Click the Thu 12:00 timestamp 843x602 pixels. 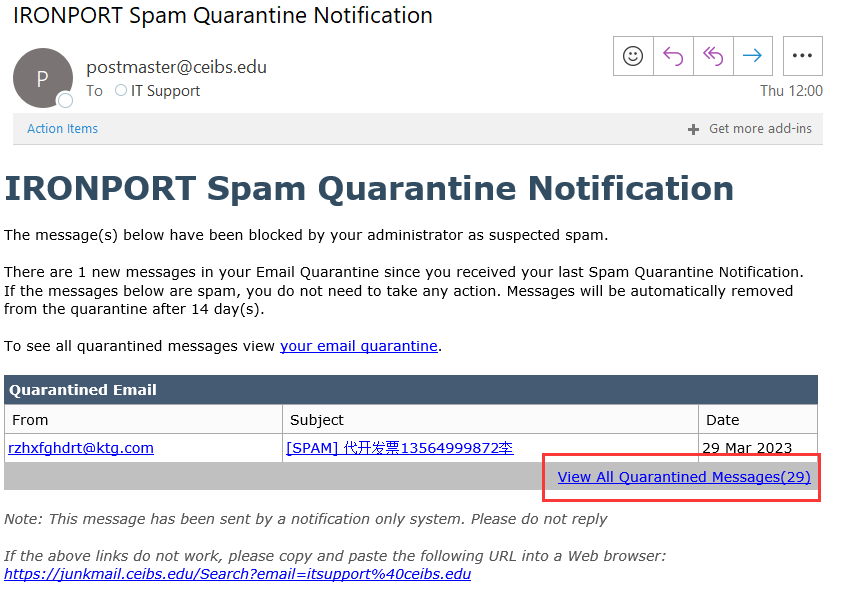(x=791, y=91)
